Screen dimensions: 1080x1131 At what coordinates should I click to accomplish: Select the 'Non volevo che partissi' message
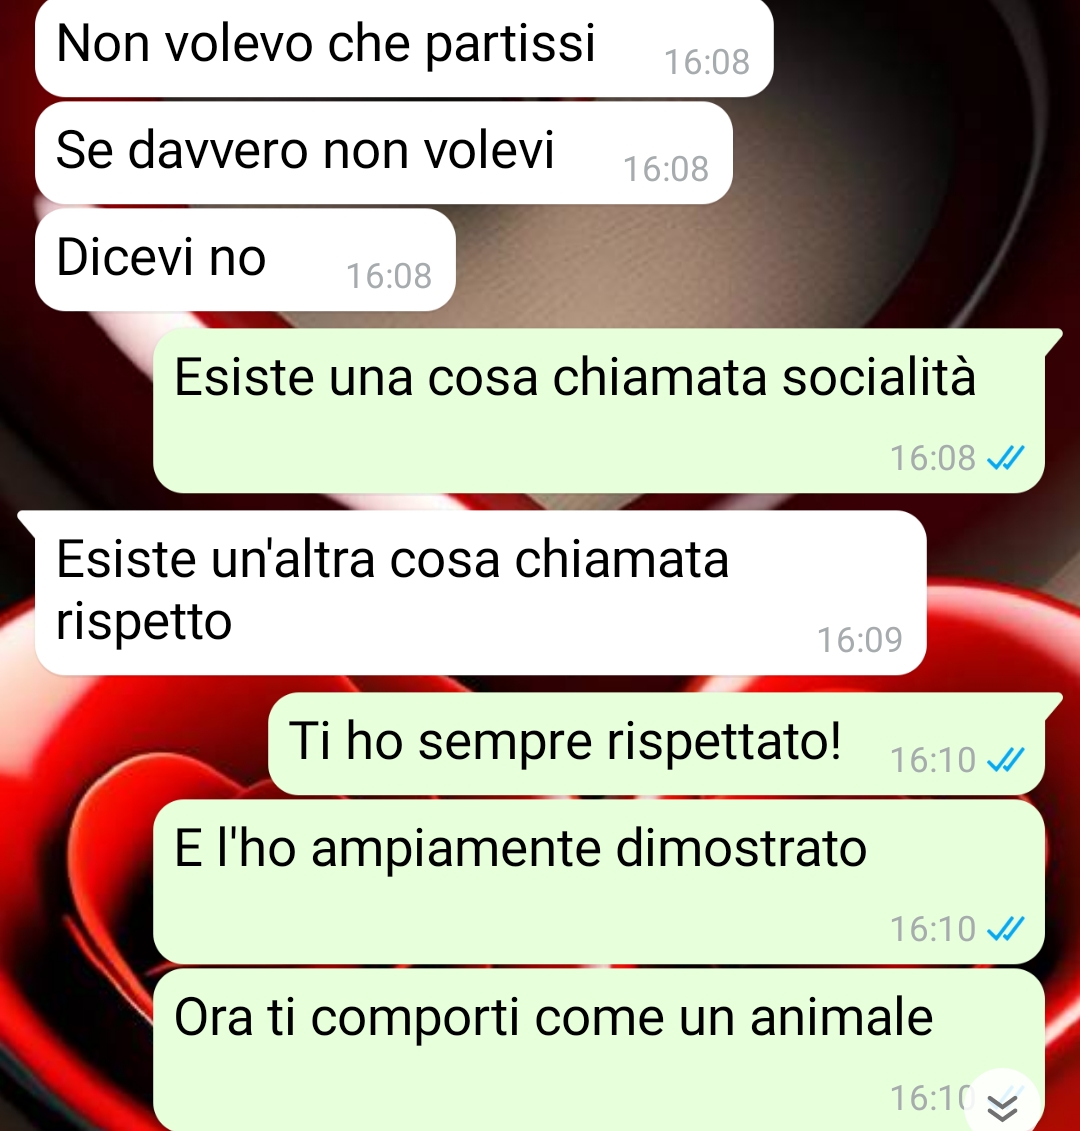click(x=404, y=48)
